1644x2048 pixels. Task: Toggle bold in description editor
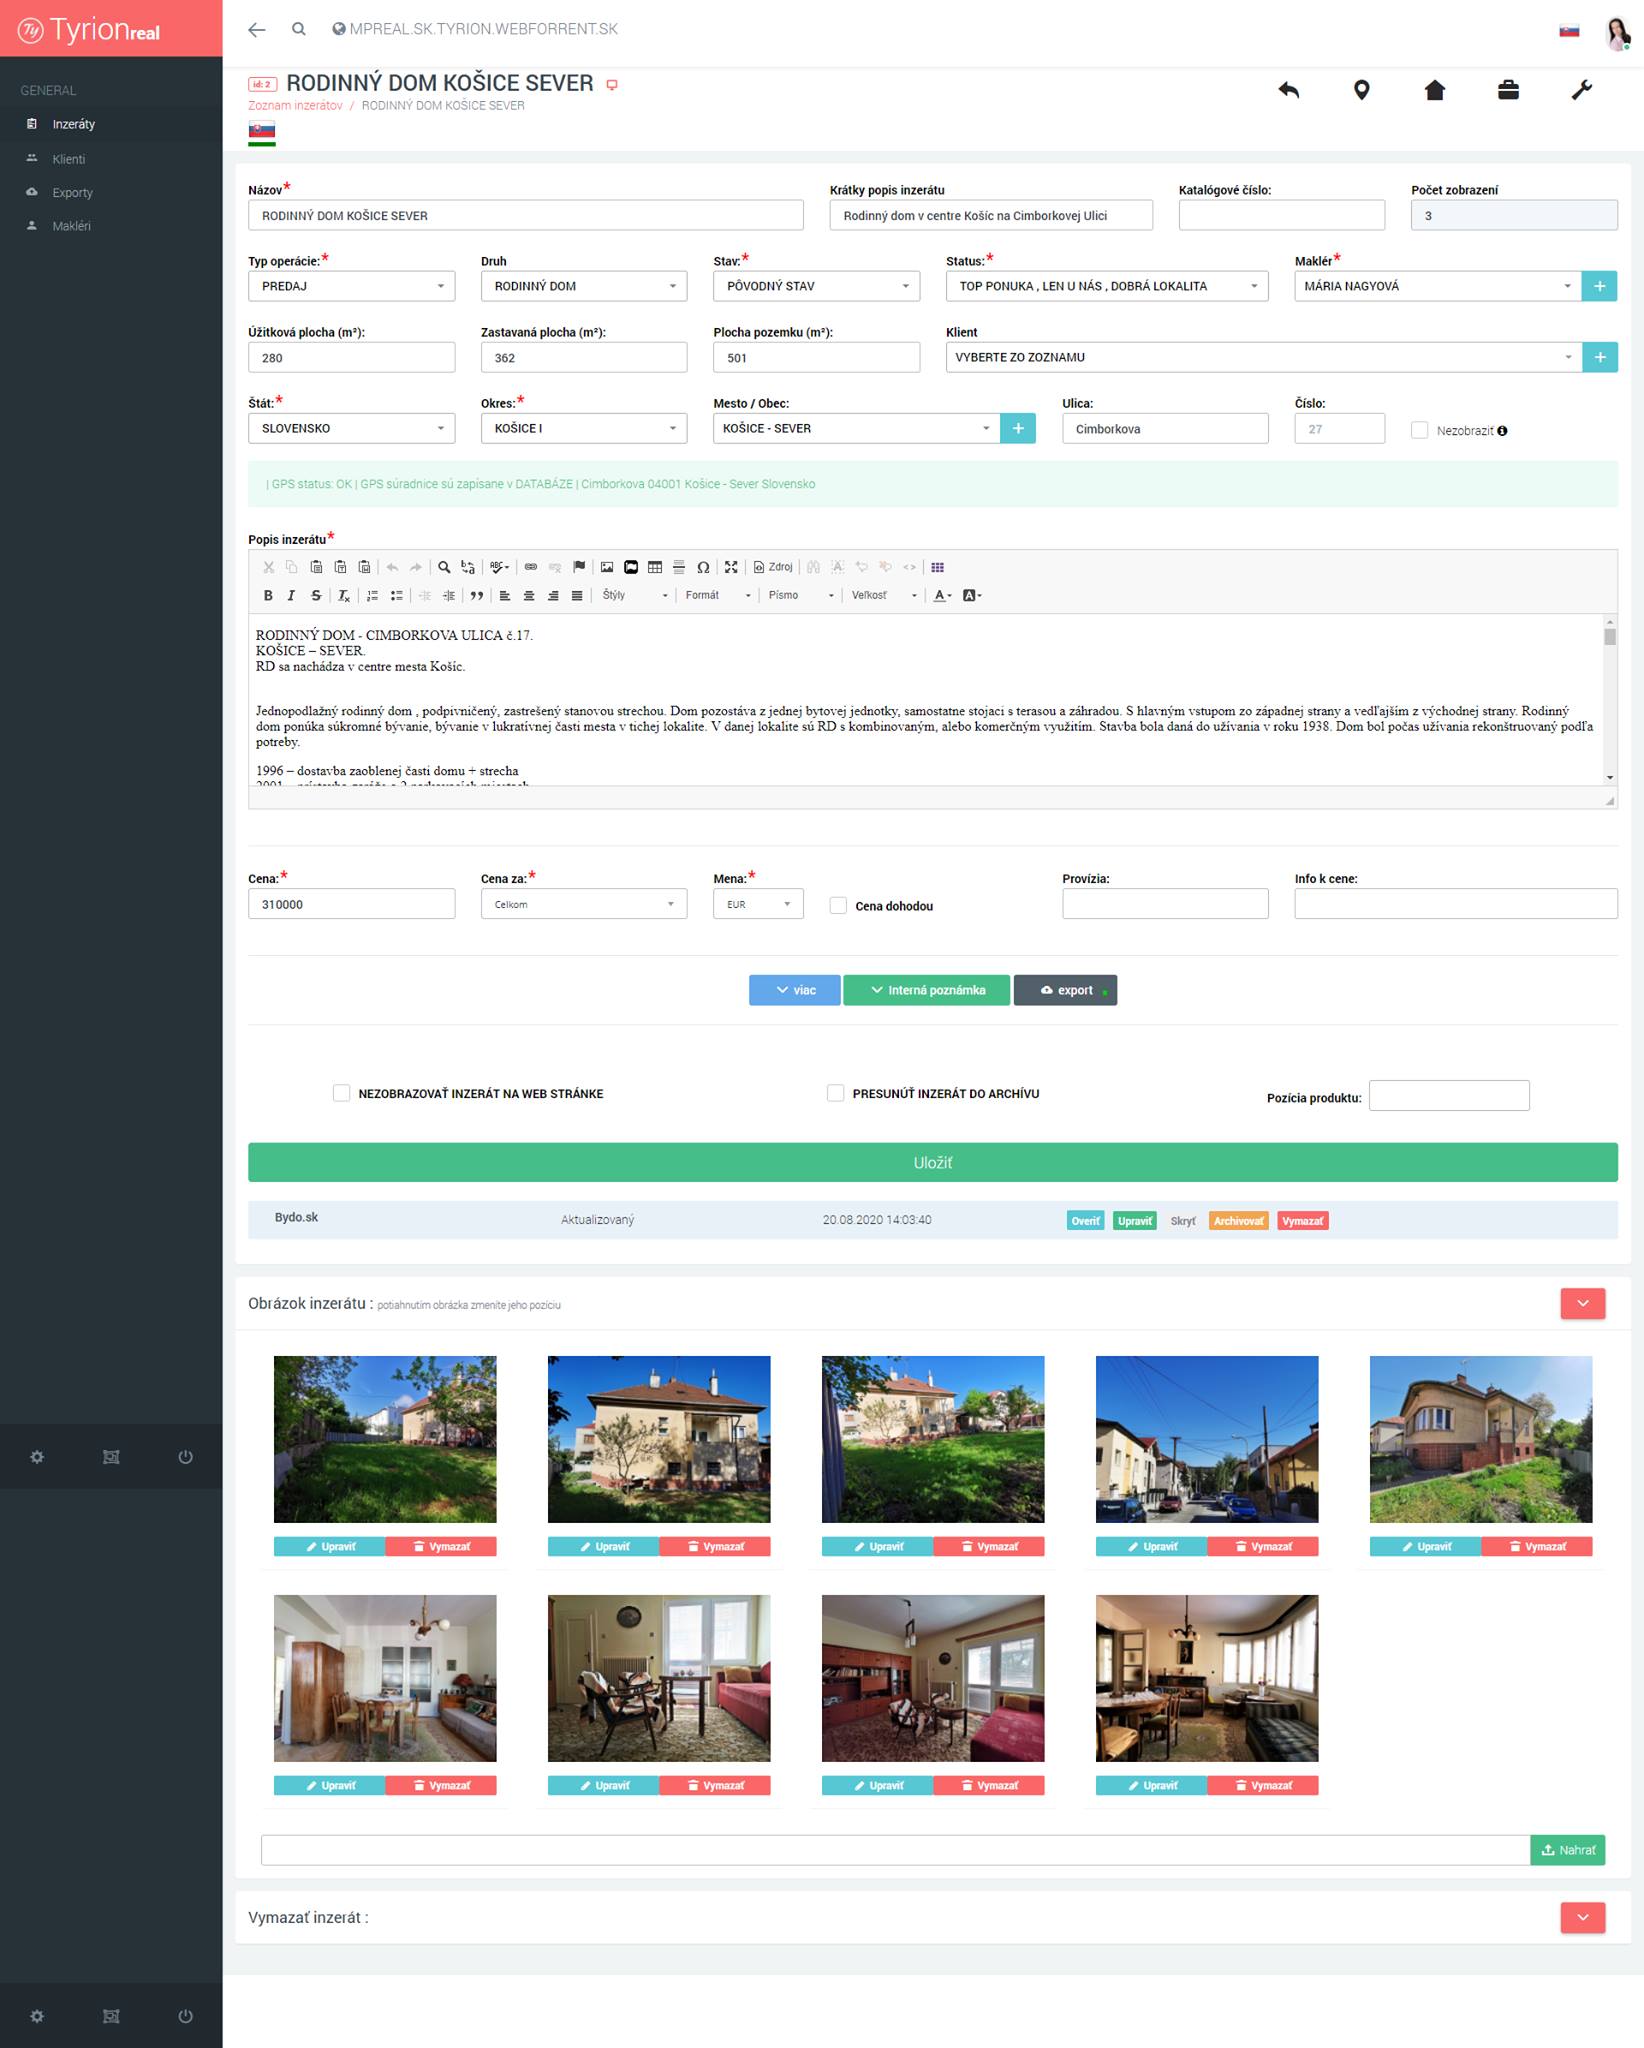pos(268,595)
